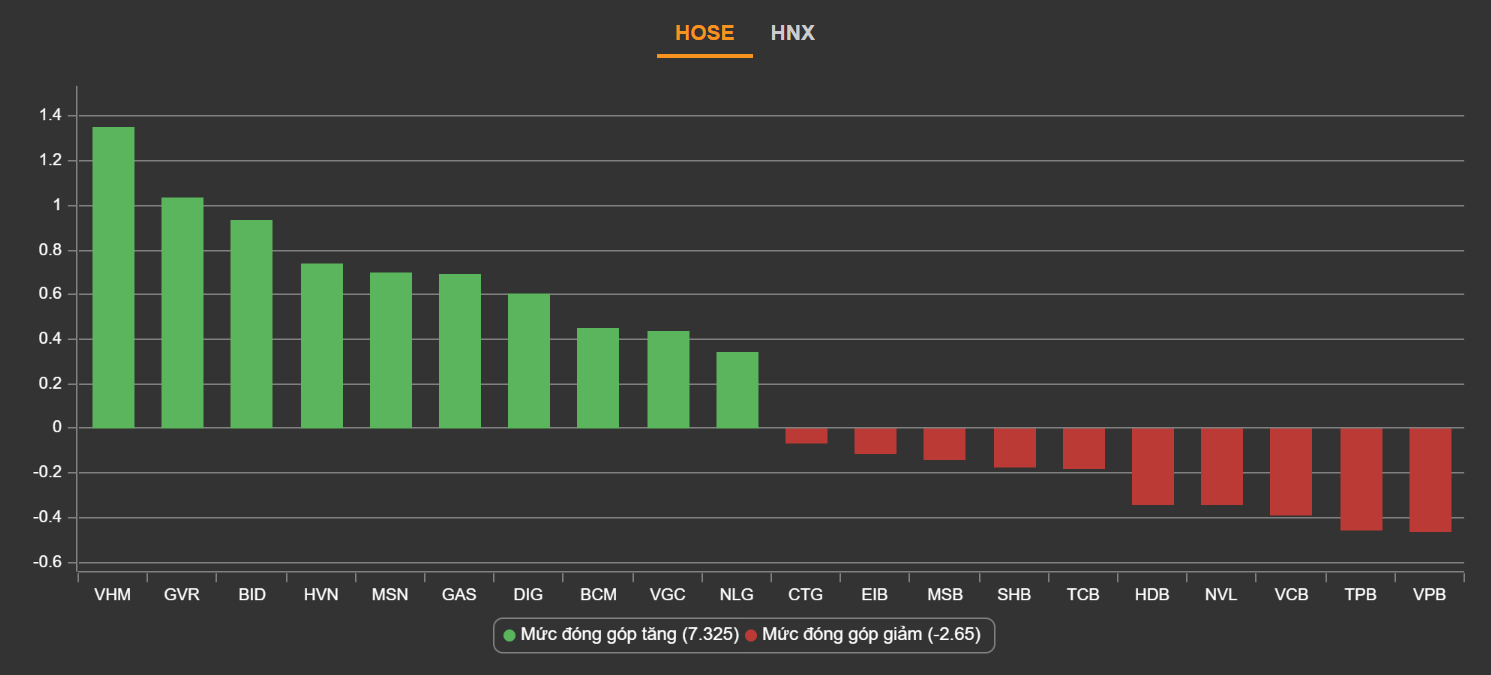Switch to the HNX tab
Screen dimensions: 1491x675
pos(792,33)
